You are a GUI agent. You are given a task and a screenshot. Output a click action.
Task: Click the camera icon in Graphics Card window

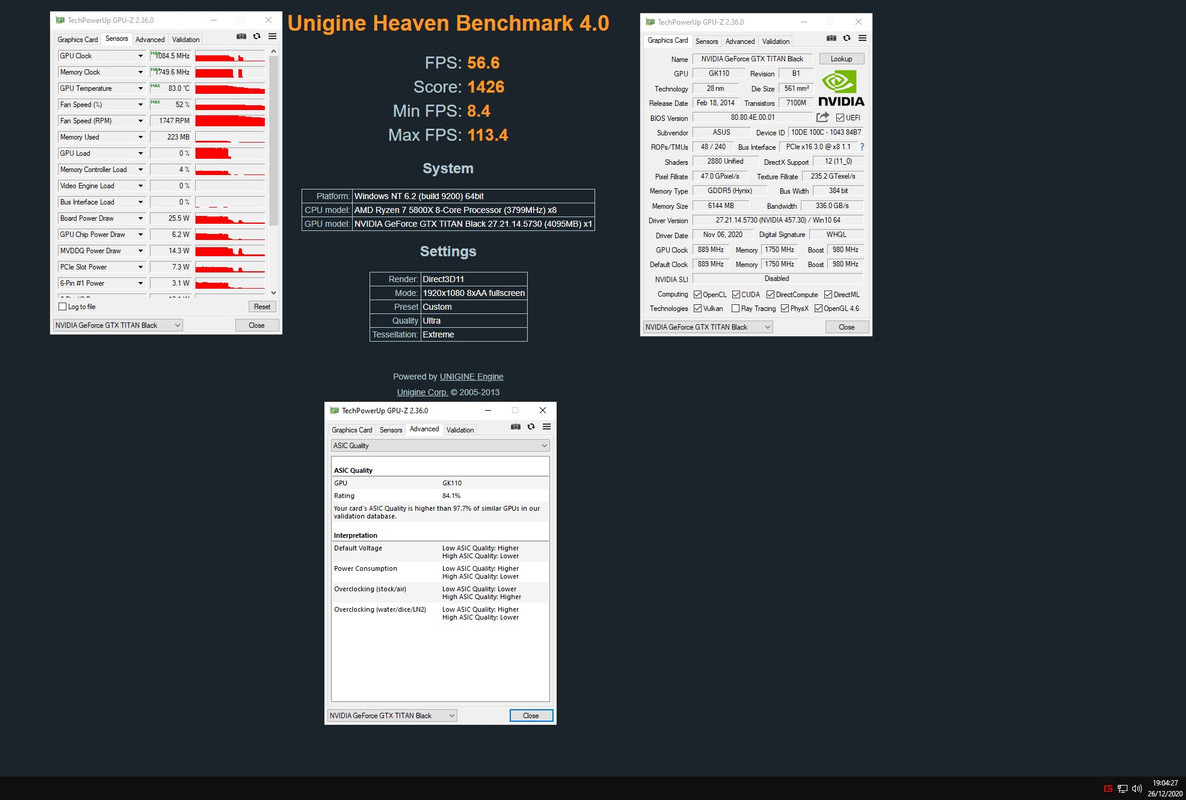tap(831, 38)
